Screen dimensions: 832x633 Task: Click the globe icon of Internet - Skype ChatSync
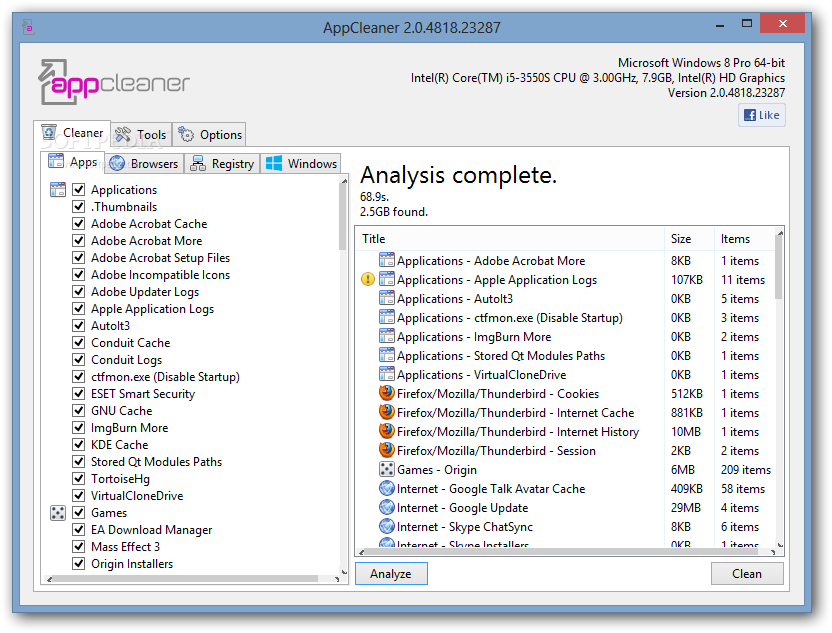point(387,526)
